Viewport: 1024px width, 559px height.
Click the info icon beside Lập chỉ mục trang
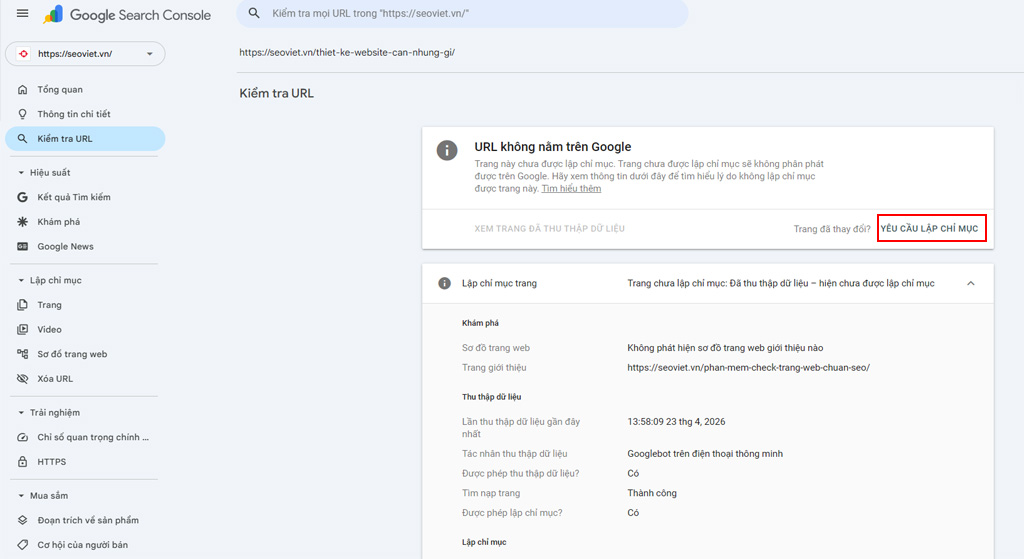[x=444, y=283]
